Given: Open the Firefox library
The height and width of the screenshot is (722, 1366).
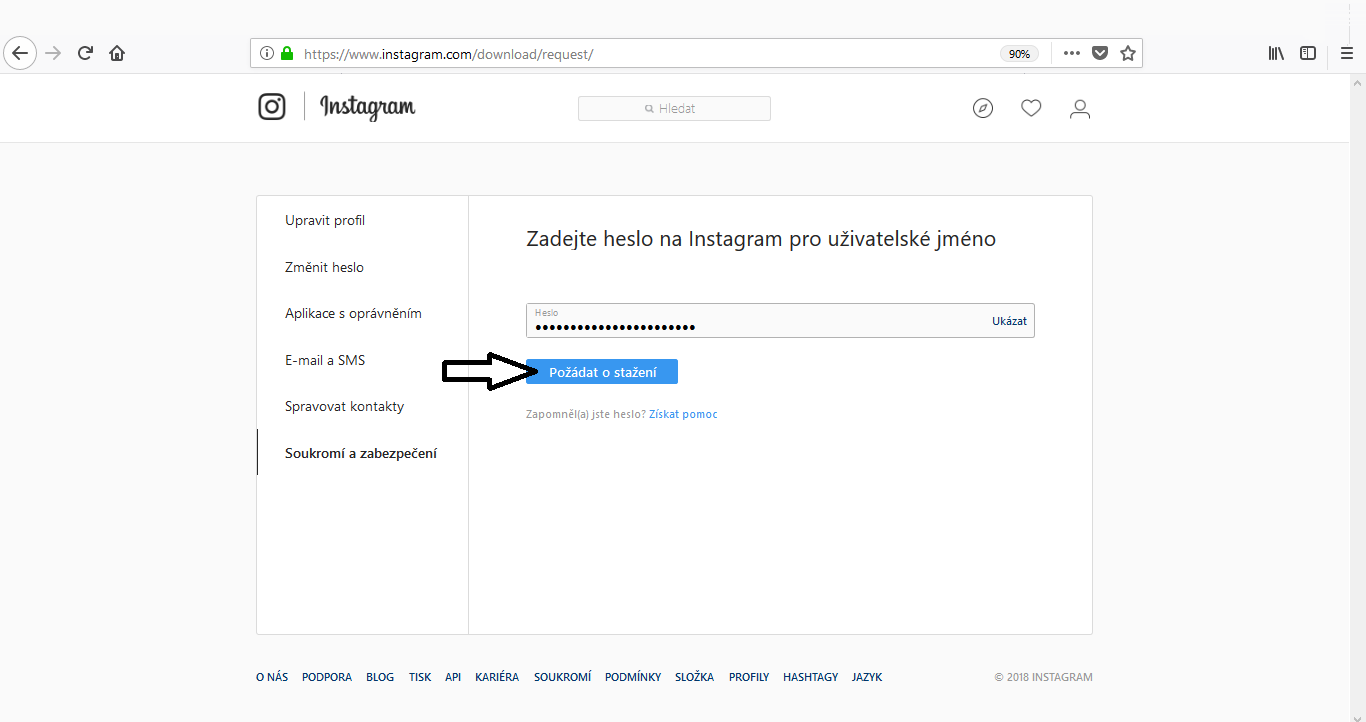Looking at the screenshot, I should tap(1276, 54).
